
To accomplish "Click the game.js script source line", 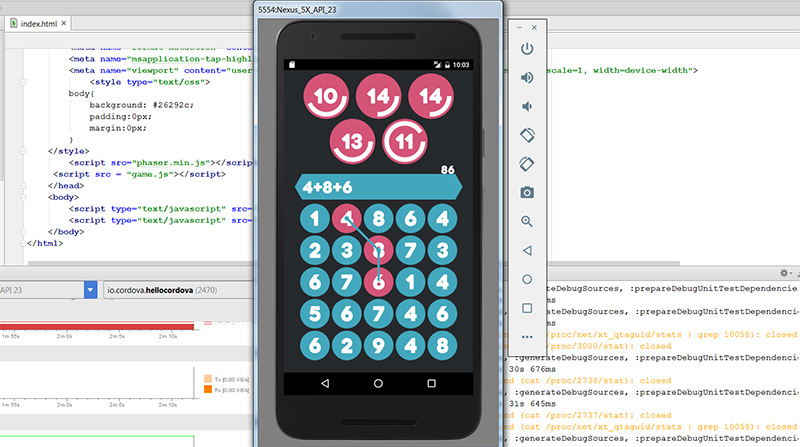I will click(139, 174).
